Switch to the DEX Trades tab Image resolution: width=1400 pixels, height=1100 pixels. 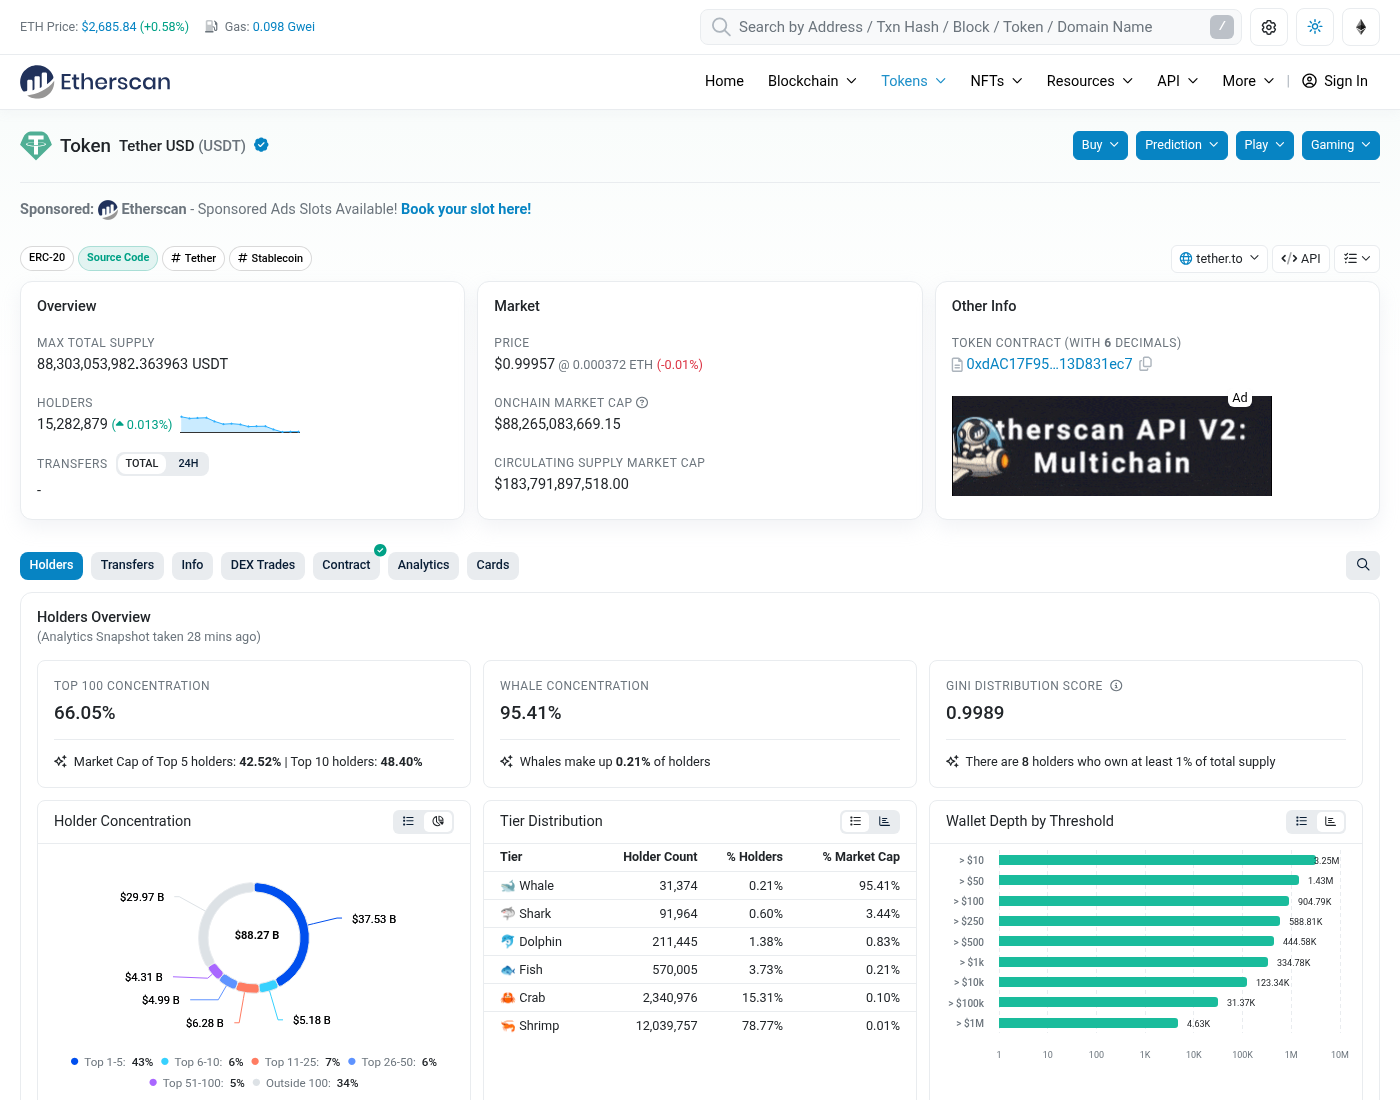(x=263, y=565)
